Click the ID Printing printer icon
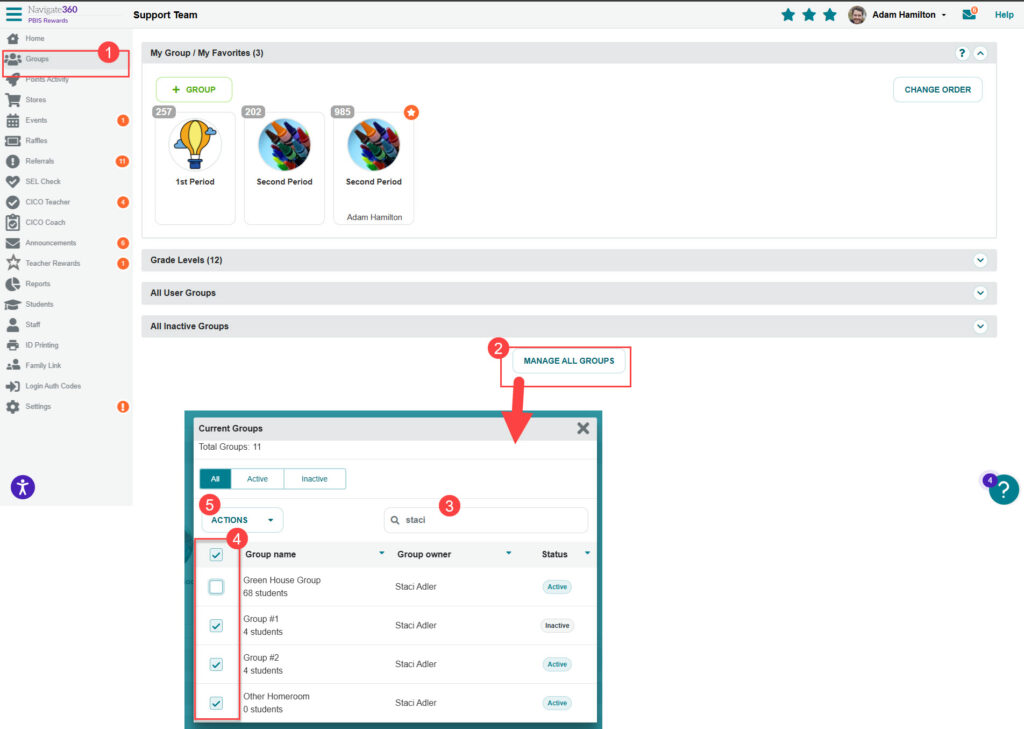Viewport: 1024px width, 729px height. (13, 345)
